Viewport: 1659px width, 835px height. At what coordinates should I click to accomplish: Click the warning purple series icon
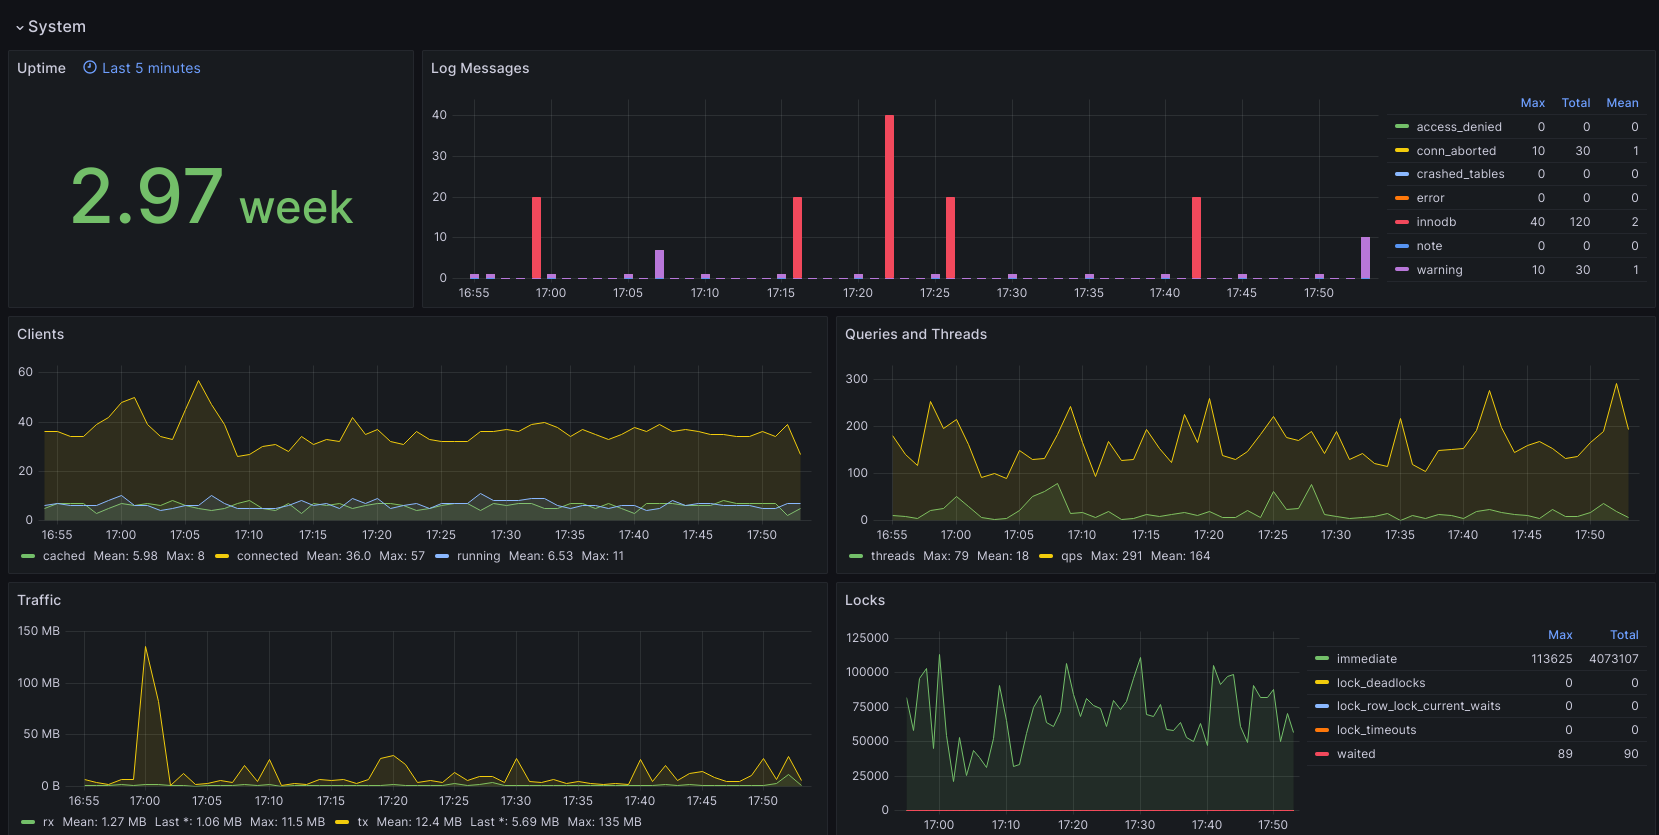coord(1402,270)
